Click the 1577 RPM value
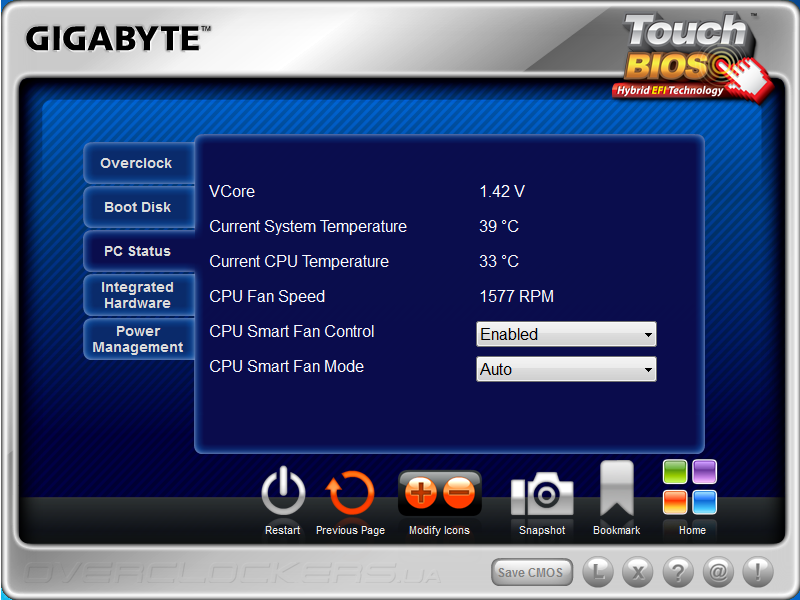This screenshot has height=600, width=800. (517, 296)
